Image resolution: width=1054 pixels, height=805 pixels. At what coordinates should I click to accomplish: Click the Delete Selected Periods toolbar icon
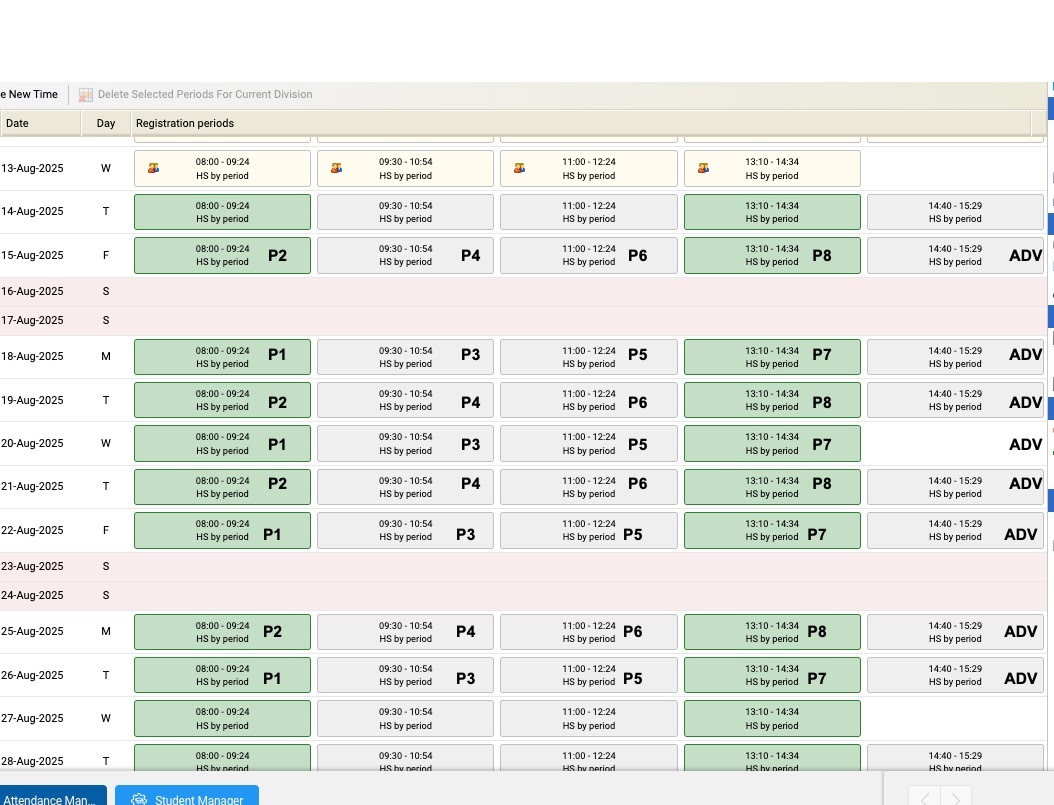click(86, 95)
